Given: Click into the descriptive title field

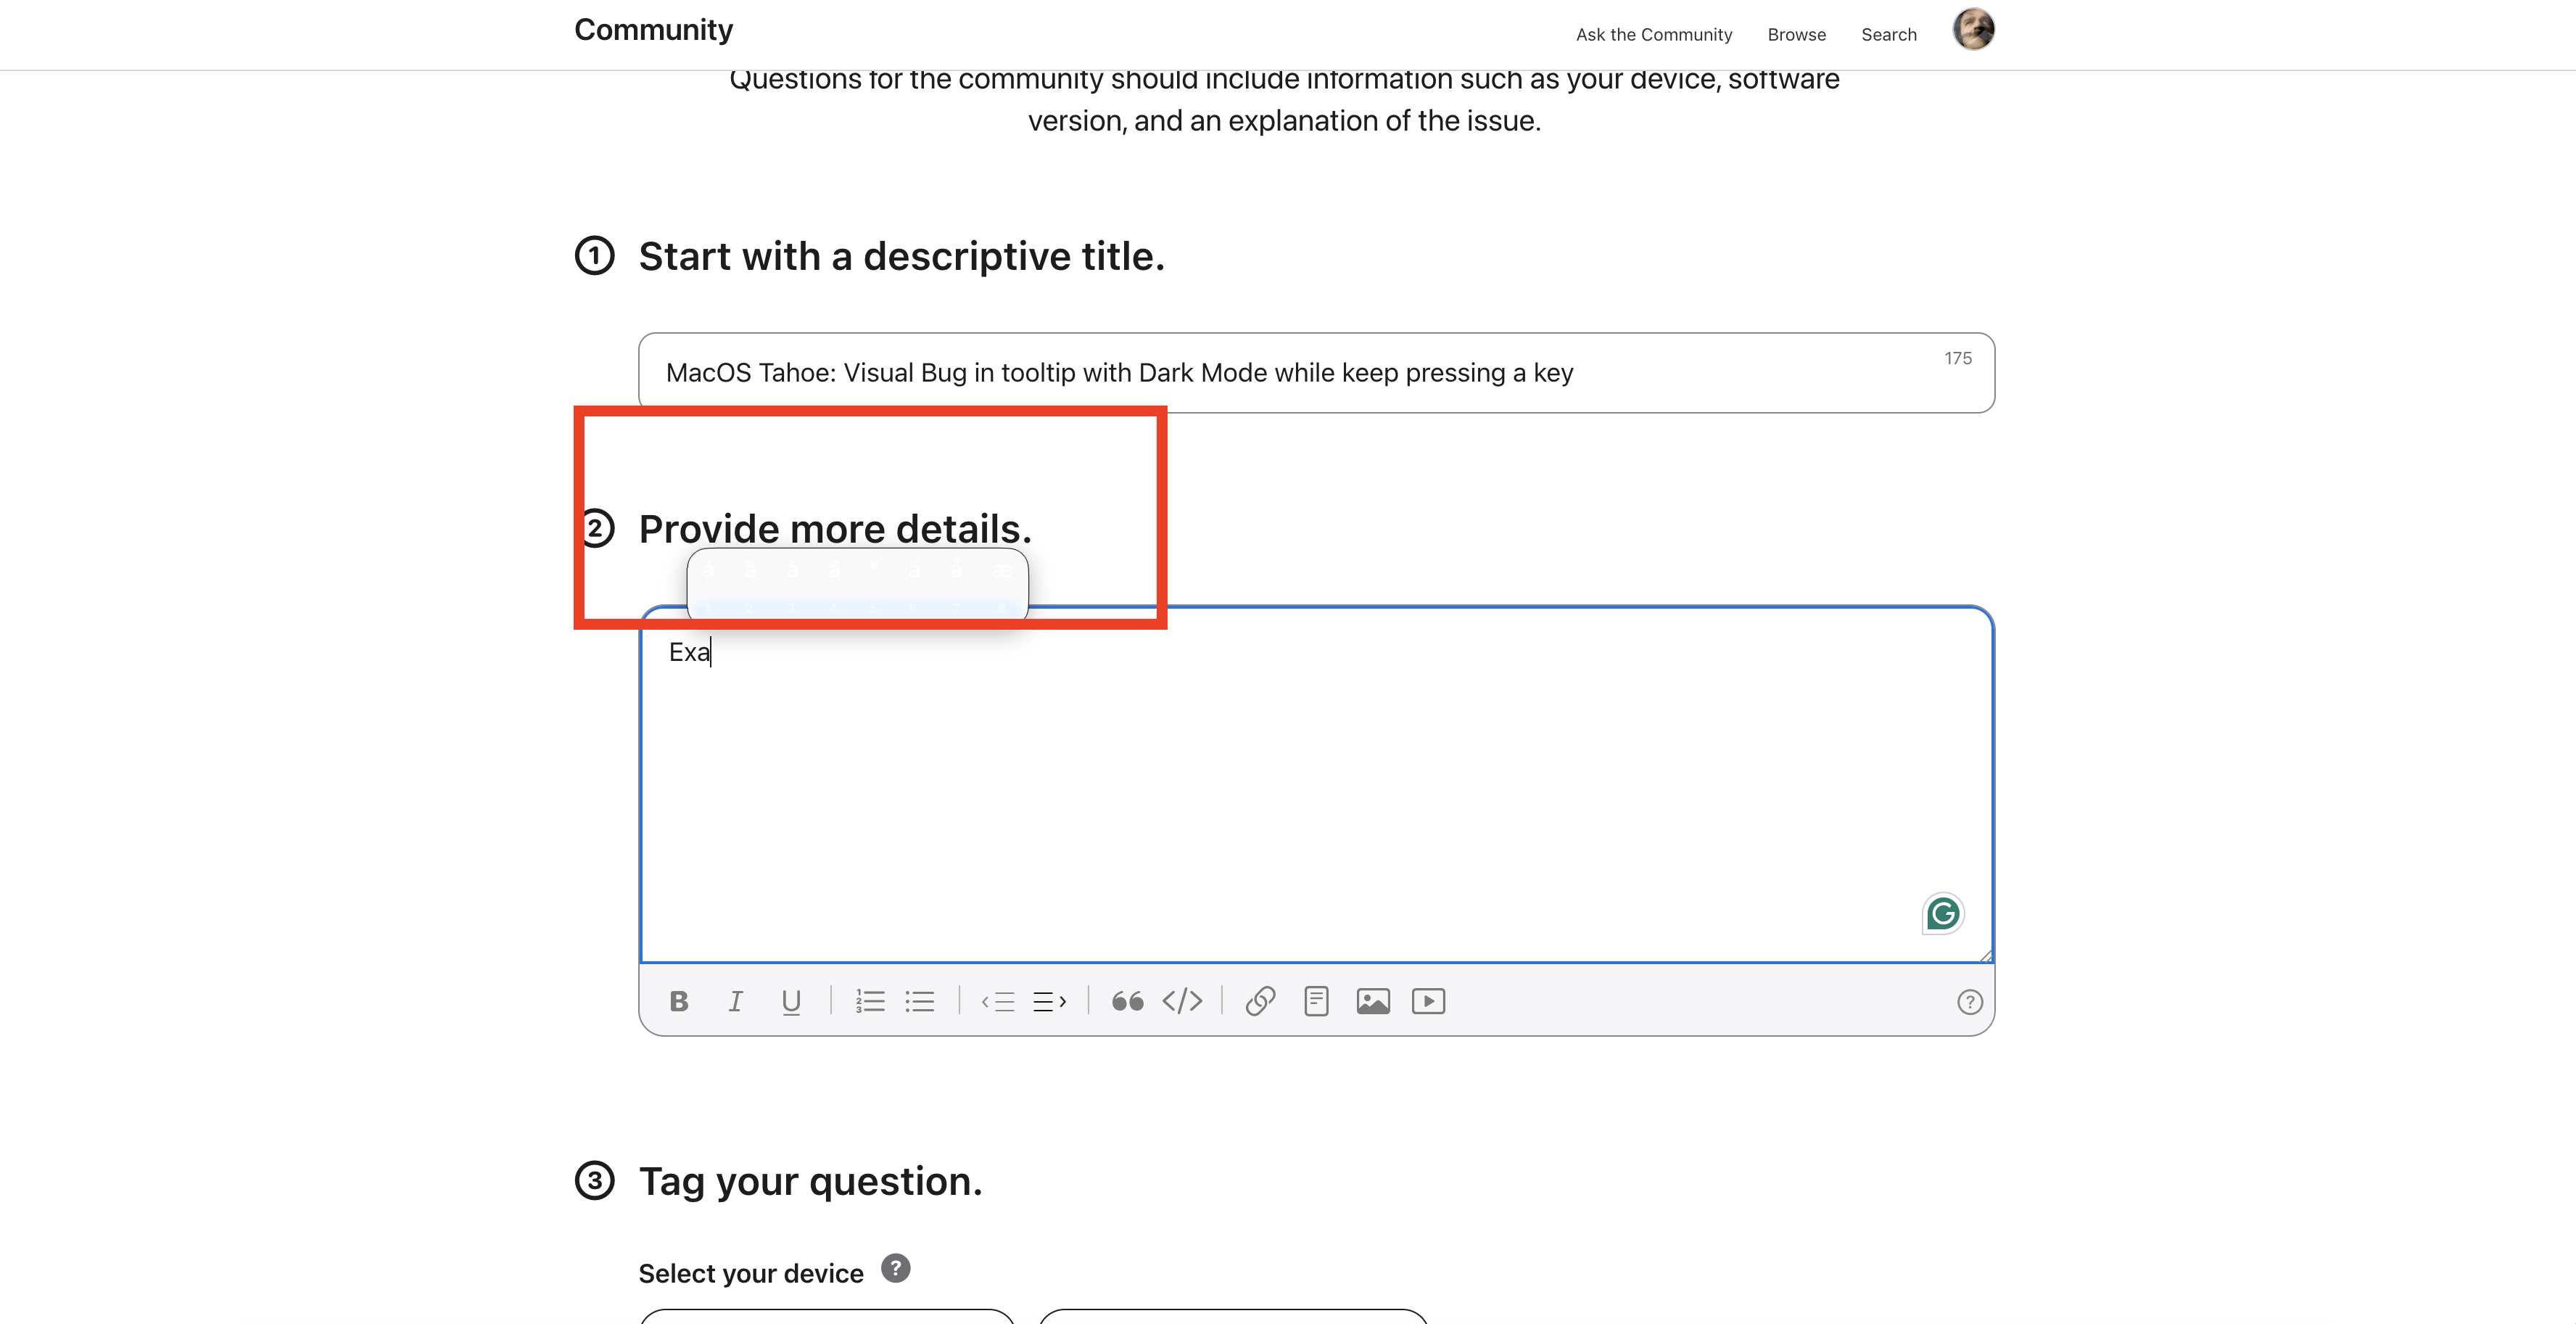Looking at the screenshot, I should pyautogui.click(x=1300, y=373).
